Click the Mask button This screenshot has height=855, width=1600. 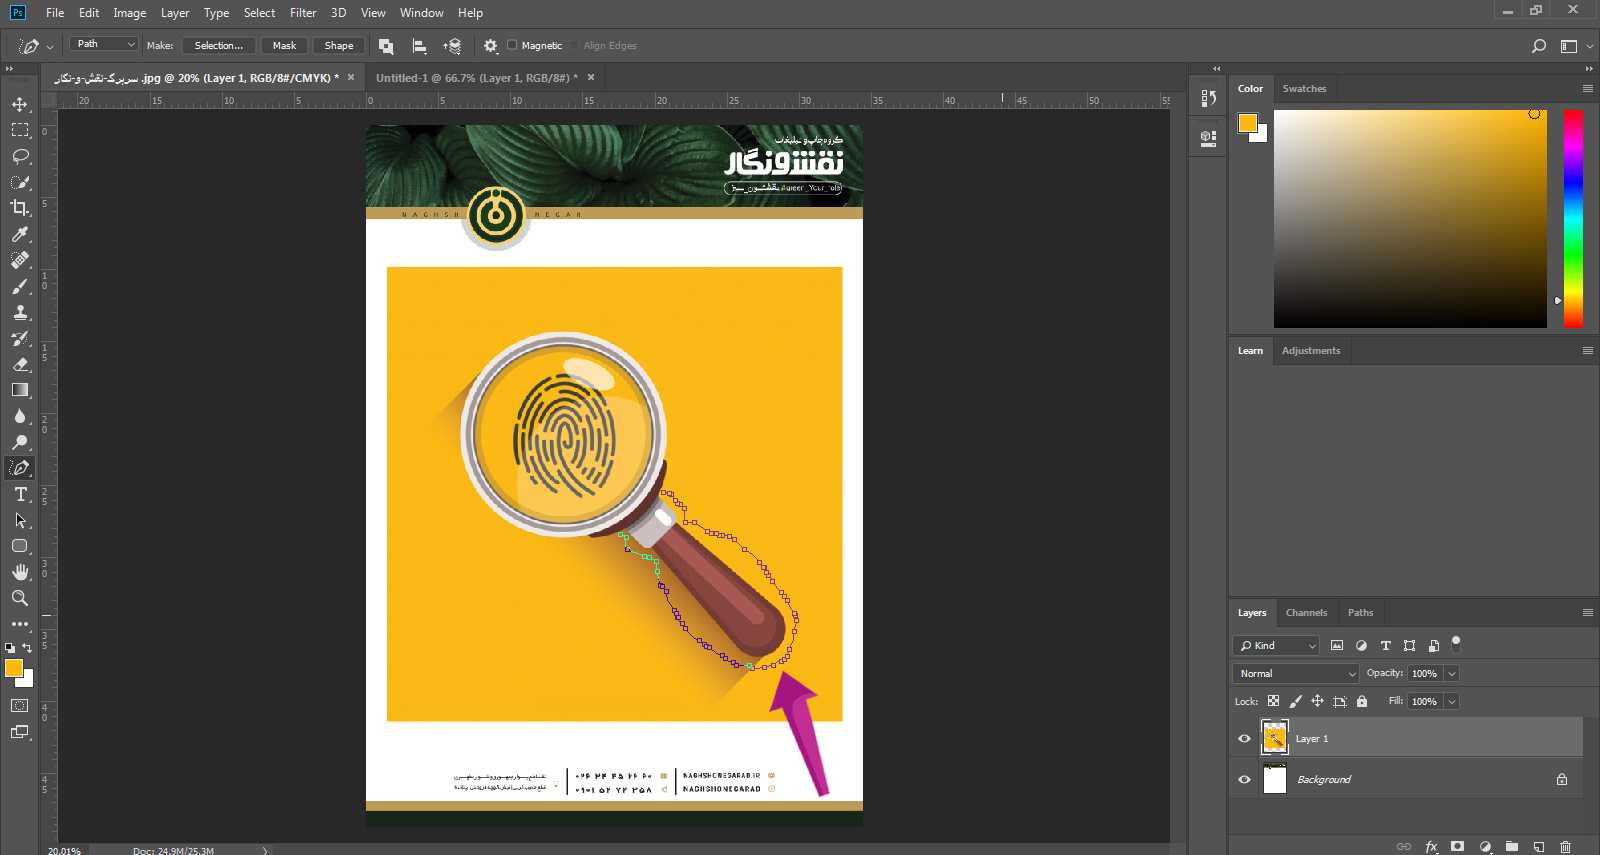284,45
